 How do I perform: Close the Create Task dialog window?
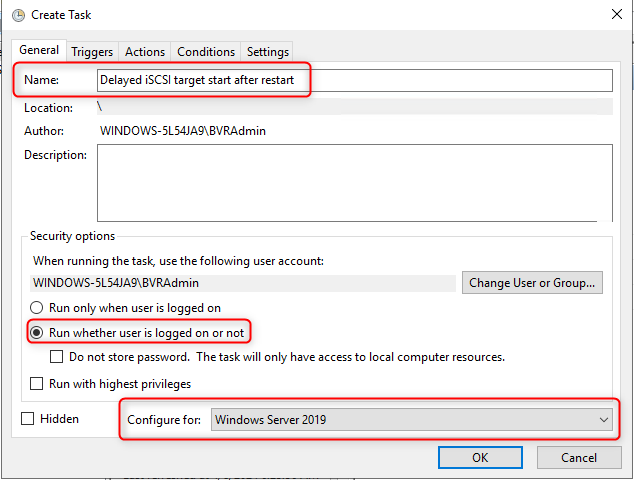click(x=612, y=14)
